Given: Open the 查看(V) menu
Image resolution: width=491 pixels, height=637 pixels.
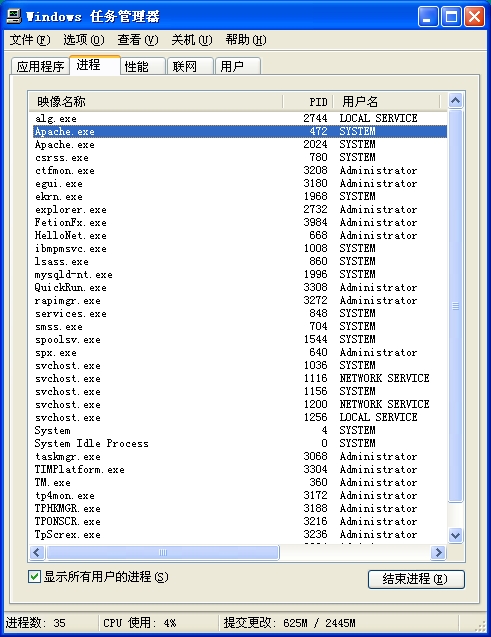Looking at the screenshot, I should (x=138, y=40).
